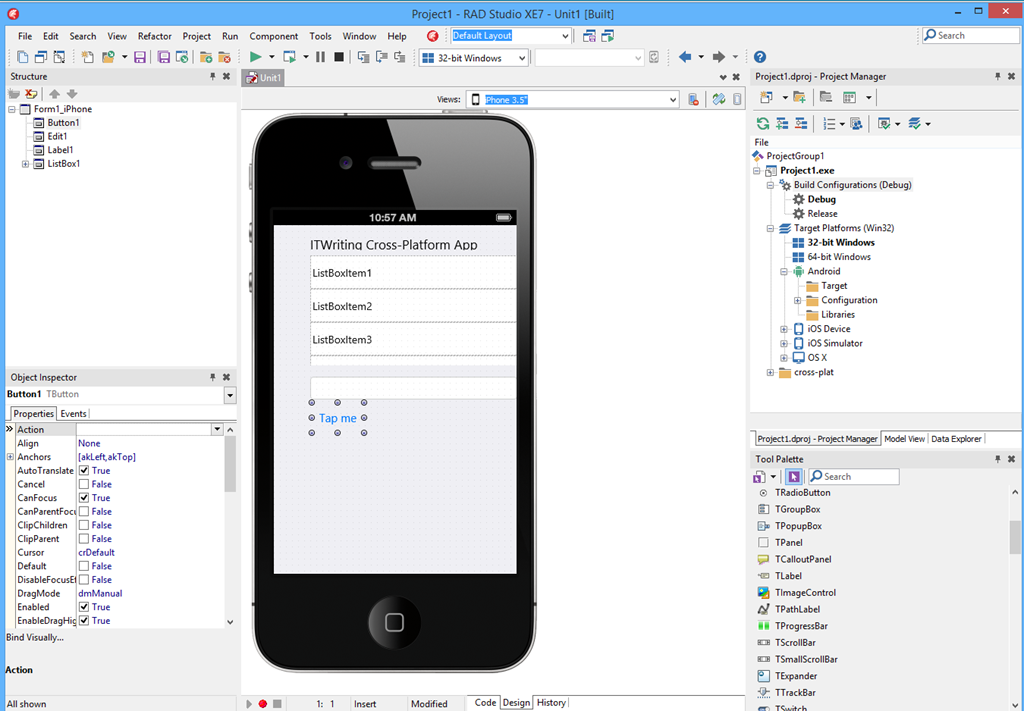Click the green Run button in toolbar
Viewport: 1024px width, 711px height.
pos(256,57)
